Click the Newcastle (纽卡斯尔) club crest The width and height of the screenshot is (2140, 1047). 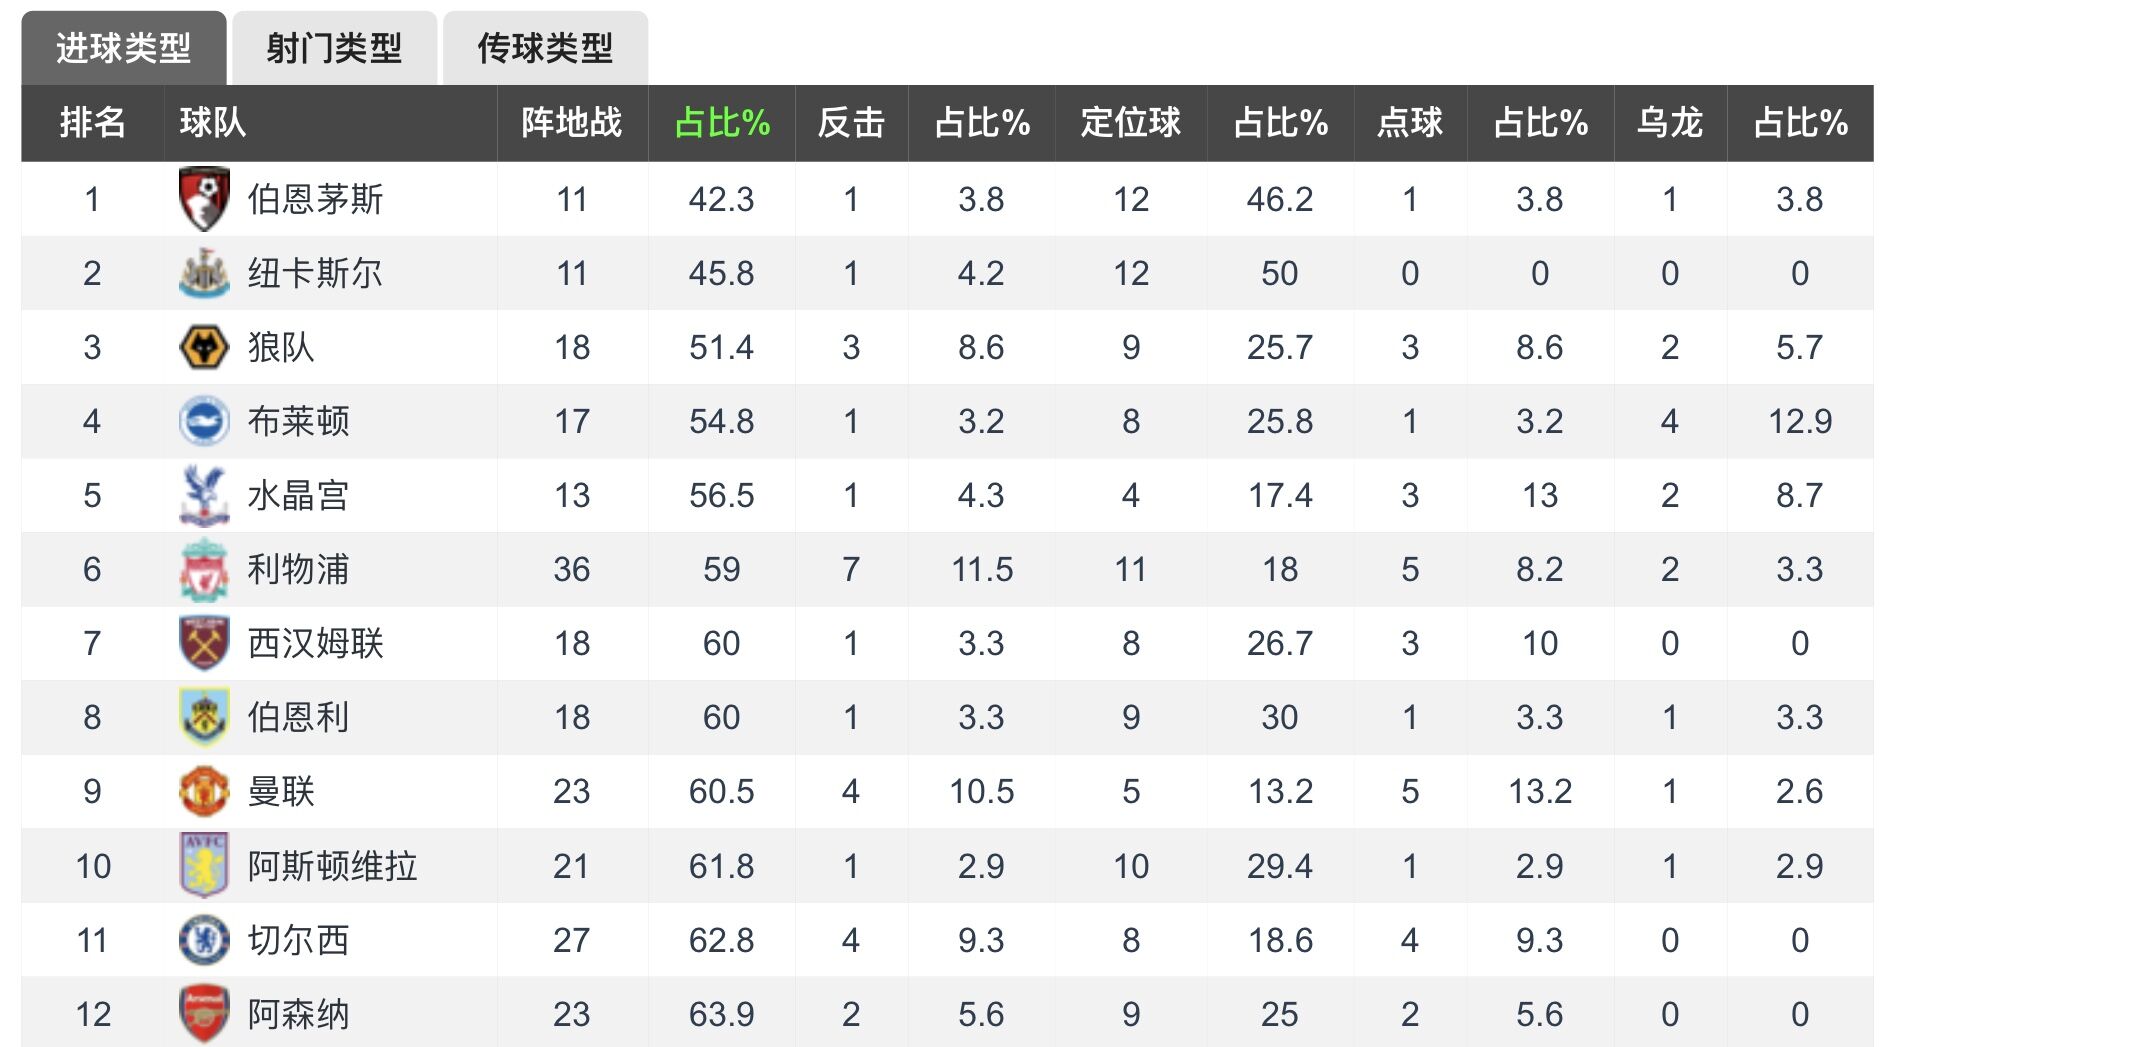204,273
